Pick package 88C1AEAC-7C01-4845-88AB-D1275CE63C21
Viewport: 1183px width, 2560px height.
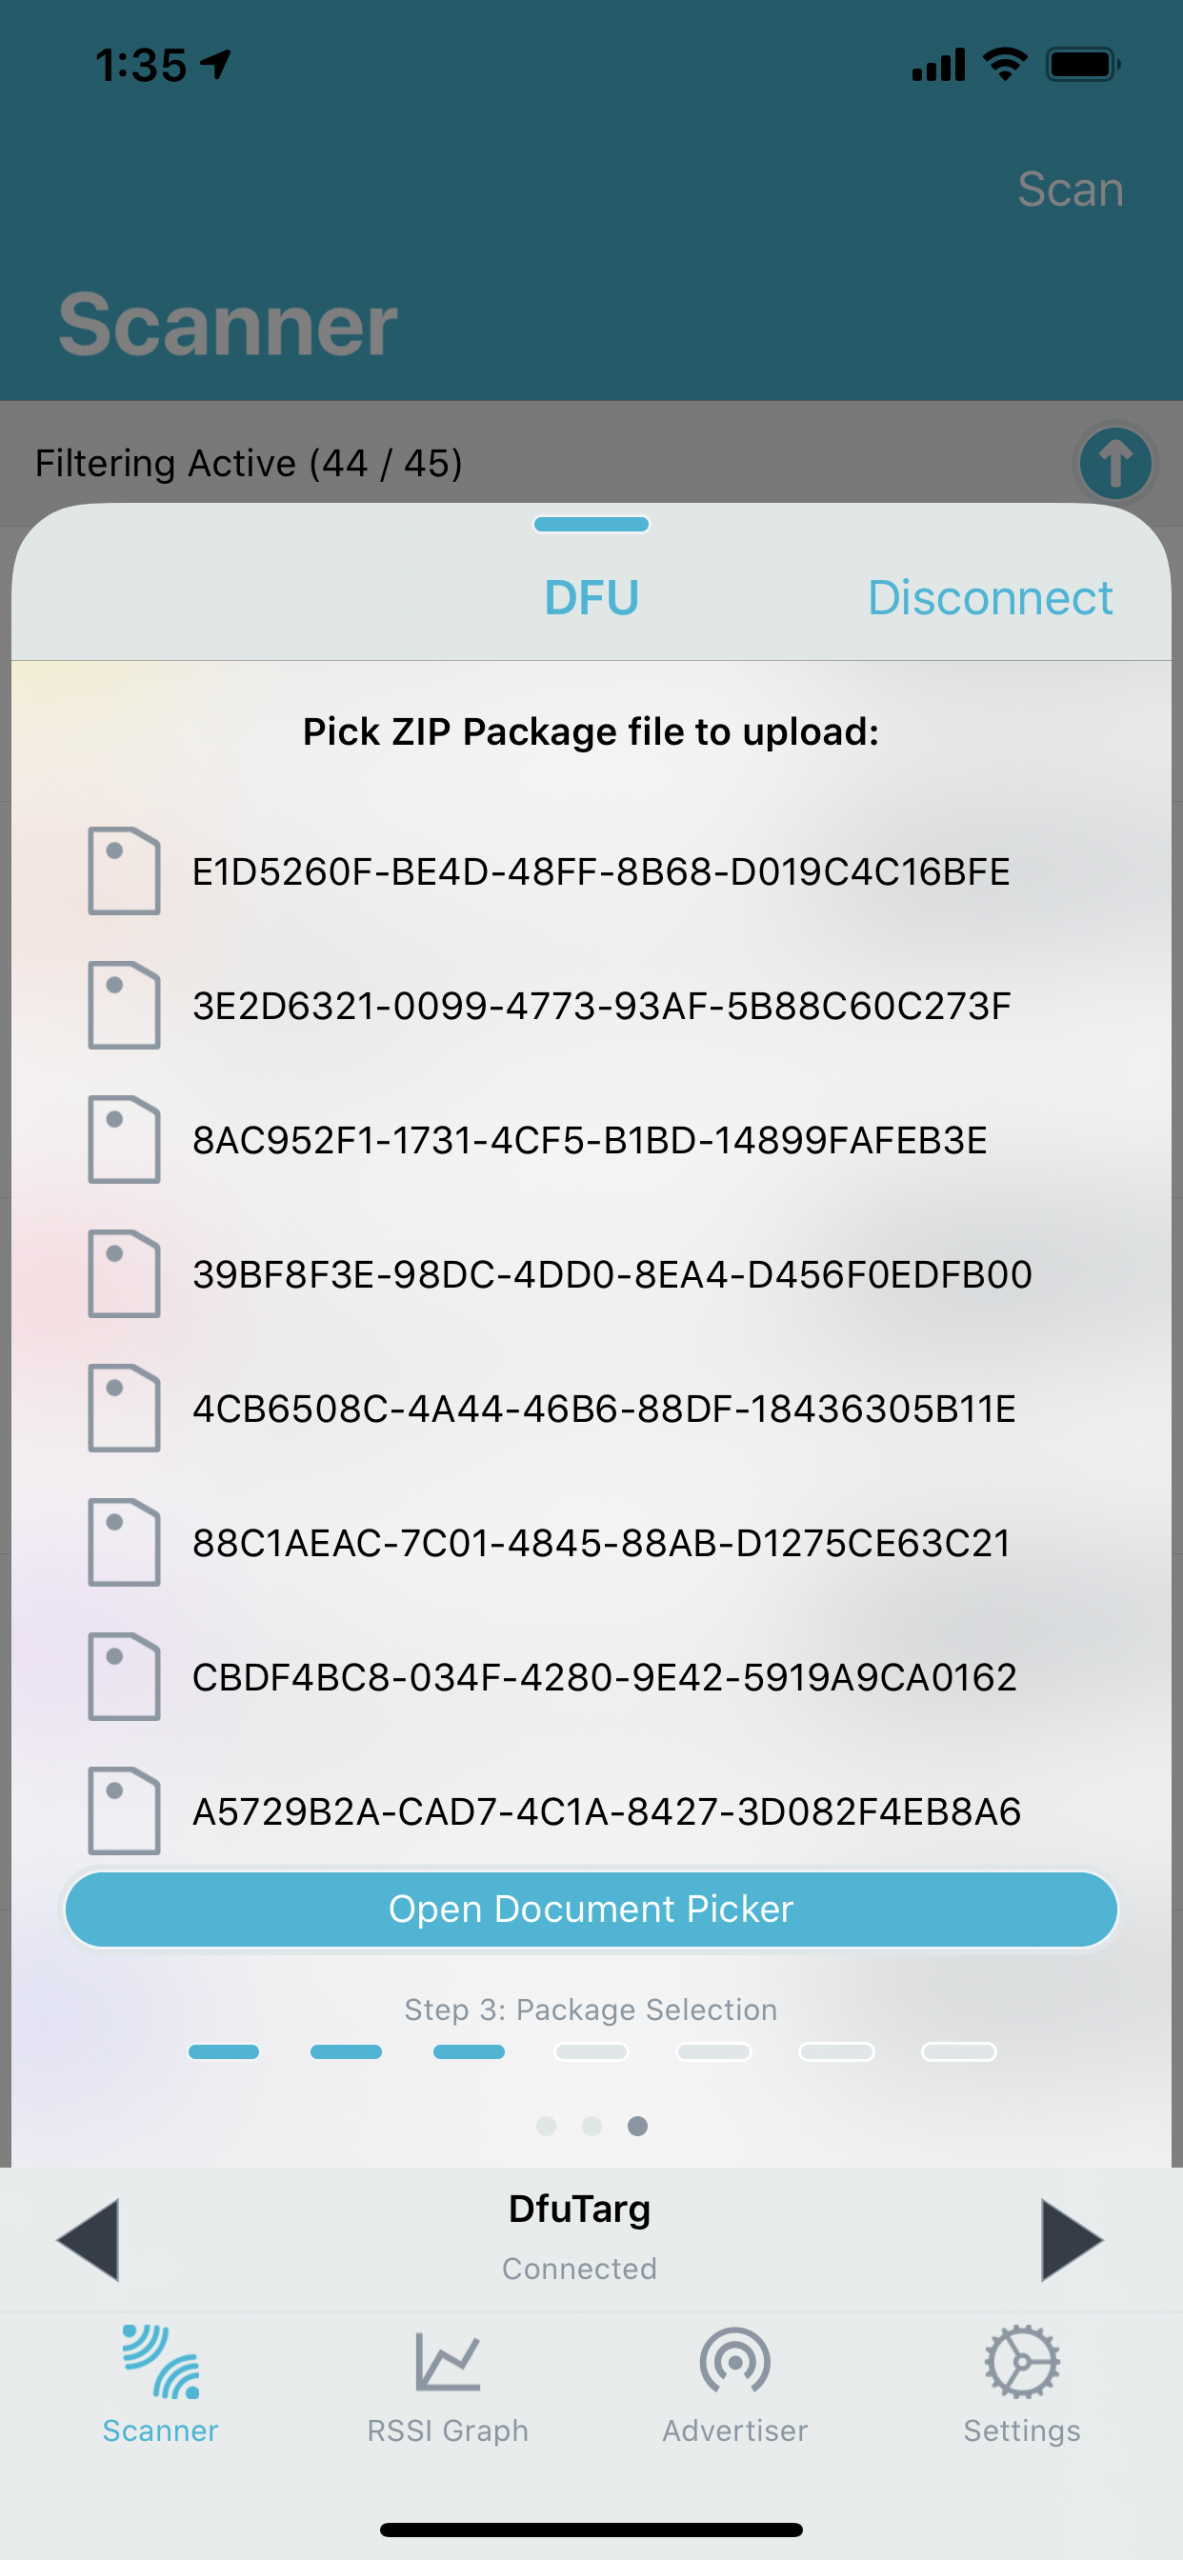(x=600, y=1543)
